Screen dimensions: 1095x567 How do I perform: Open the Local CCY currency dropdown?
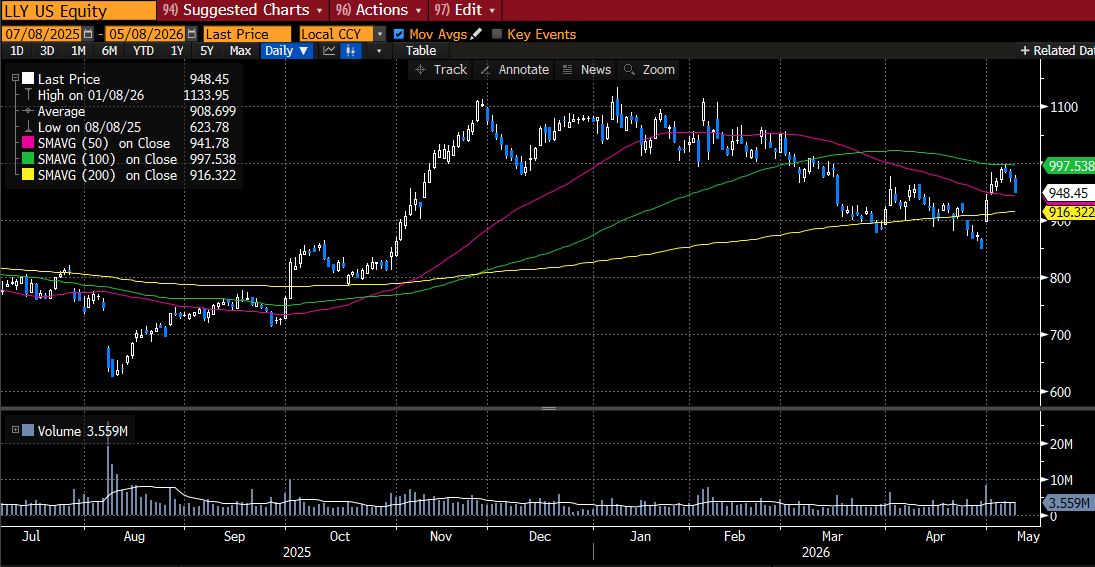(x=342, y=34)
